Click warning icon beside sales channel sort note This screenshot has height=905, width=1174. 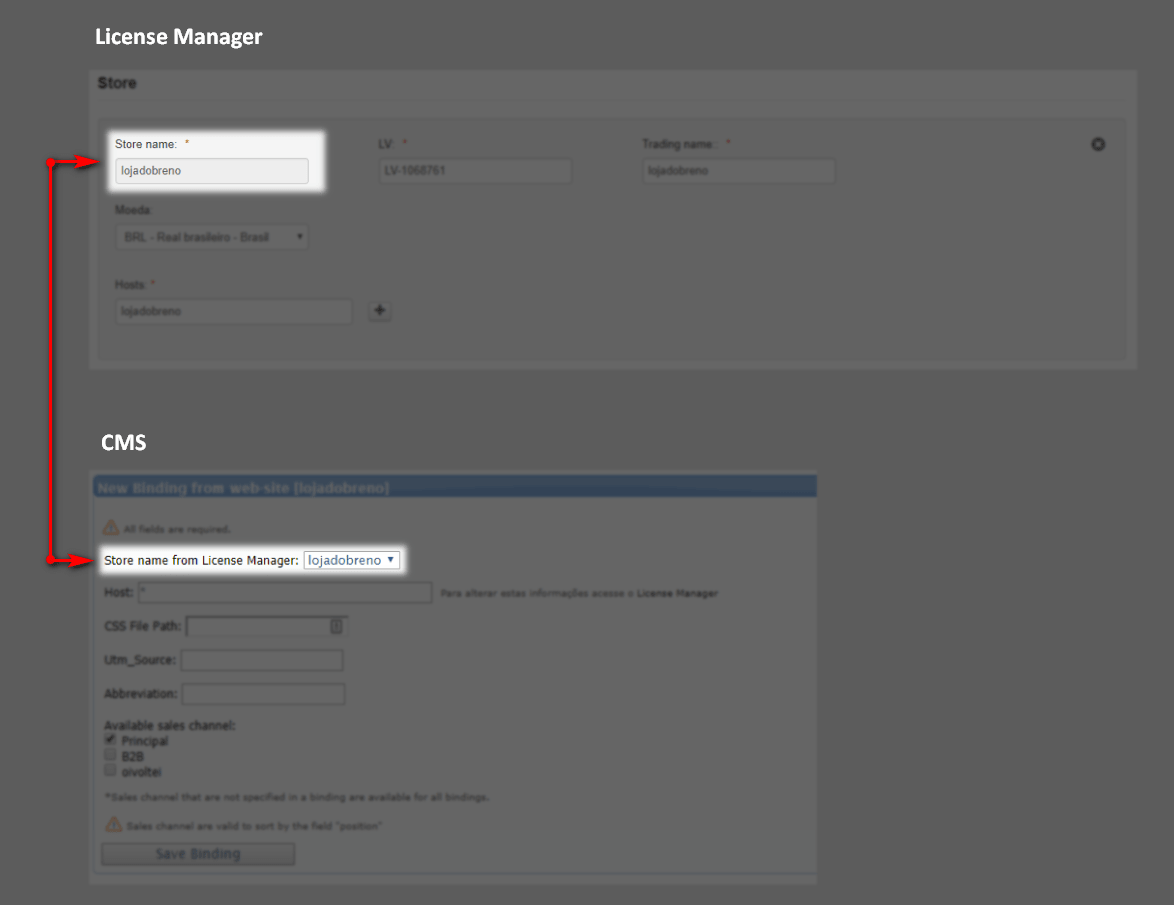pos(113,826)
